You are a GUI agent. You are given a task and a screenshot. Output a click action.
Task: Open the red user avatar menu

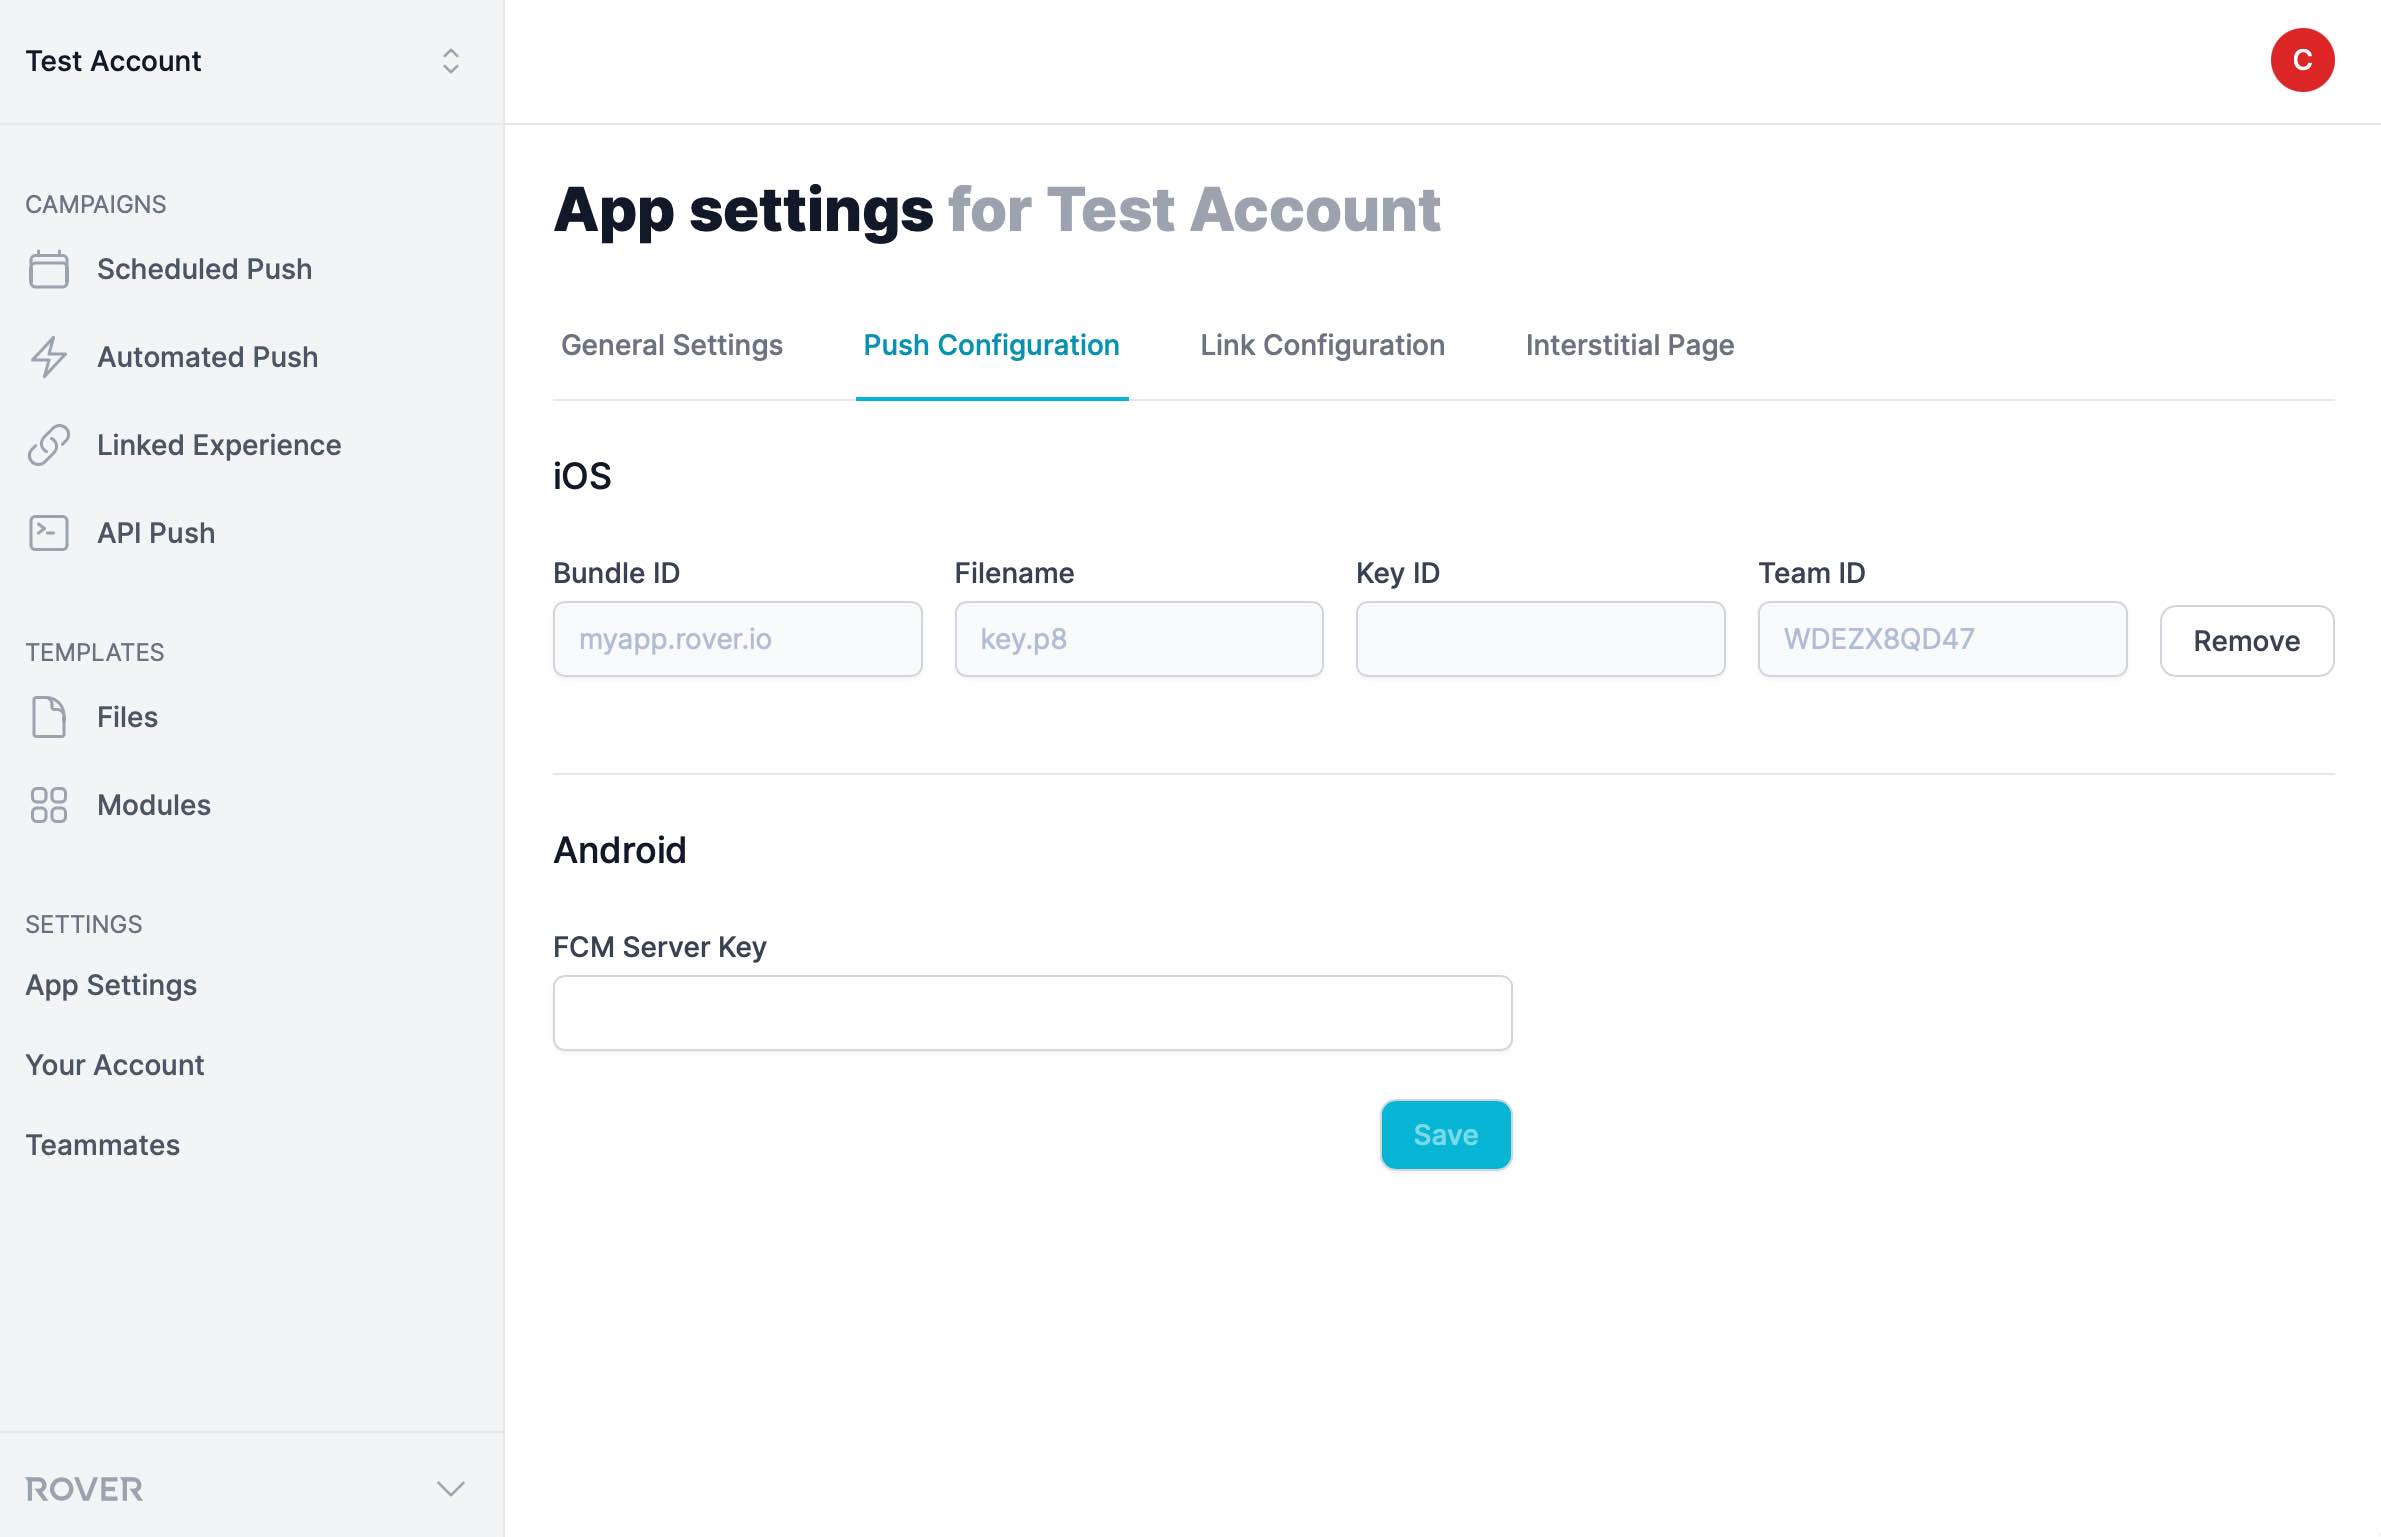pyautogui.click(x=2301, y=60)
